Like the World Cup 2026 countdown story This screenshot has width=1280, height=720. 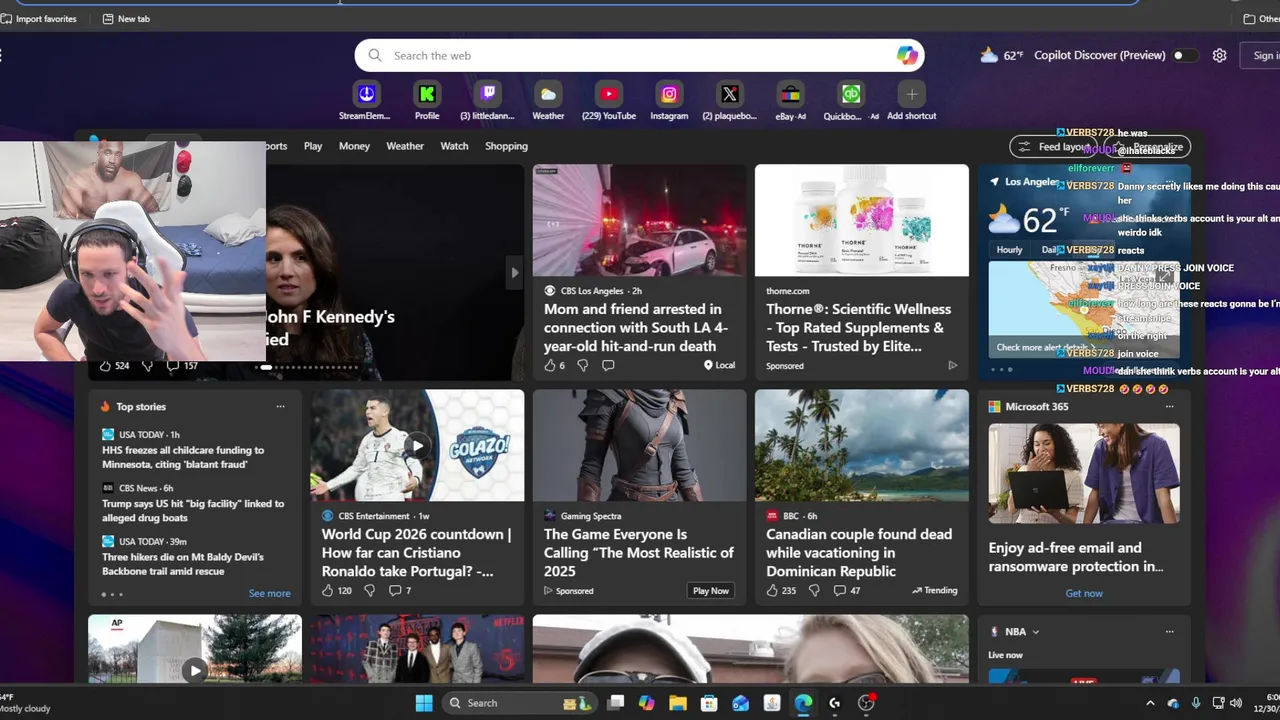327,591
